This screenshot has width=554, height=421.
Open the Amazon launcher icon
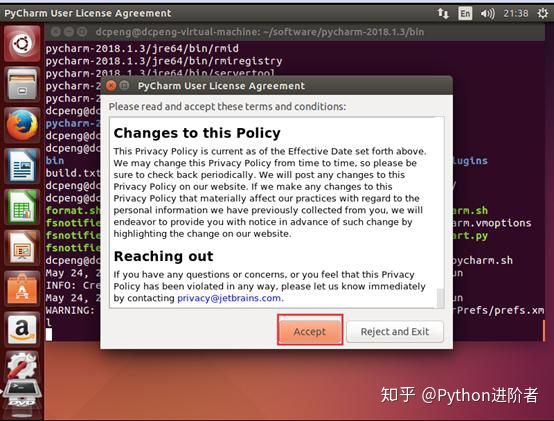(x=22, y=329)
